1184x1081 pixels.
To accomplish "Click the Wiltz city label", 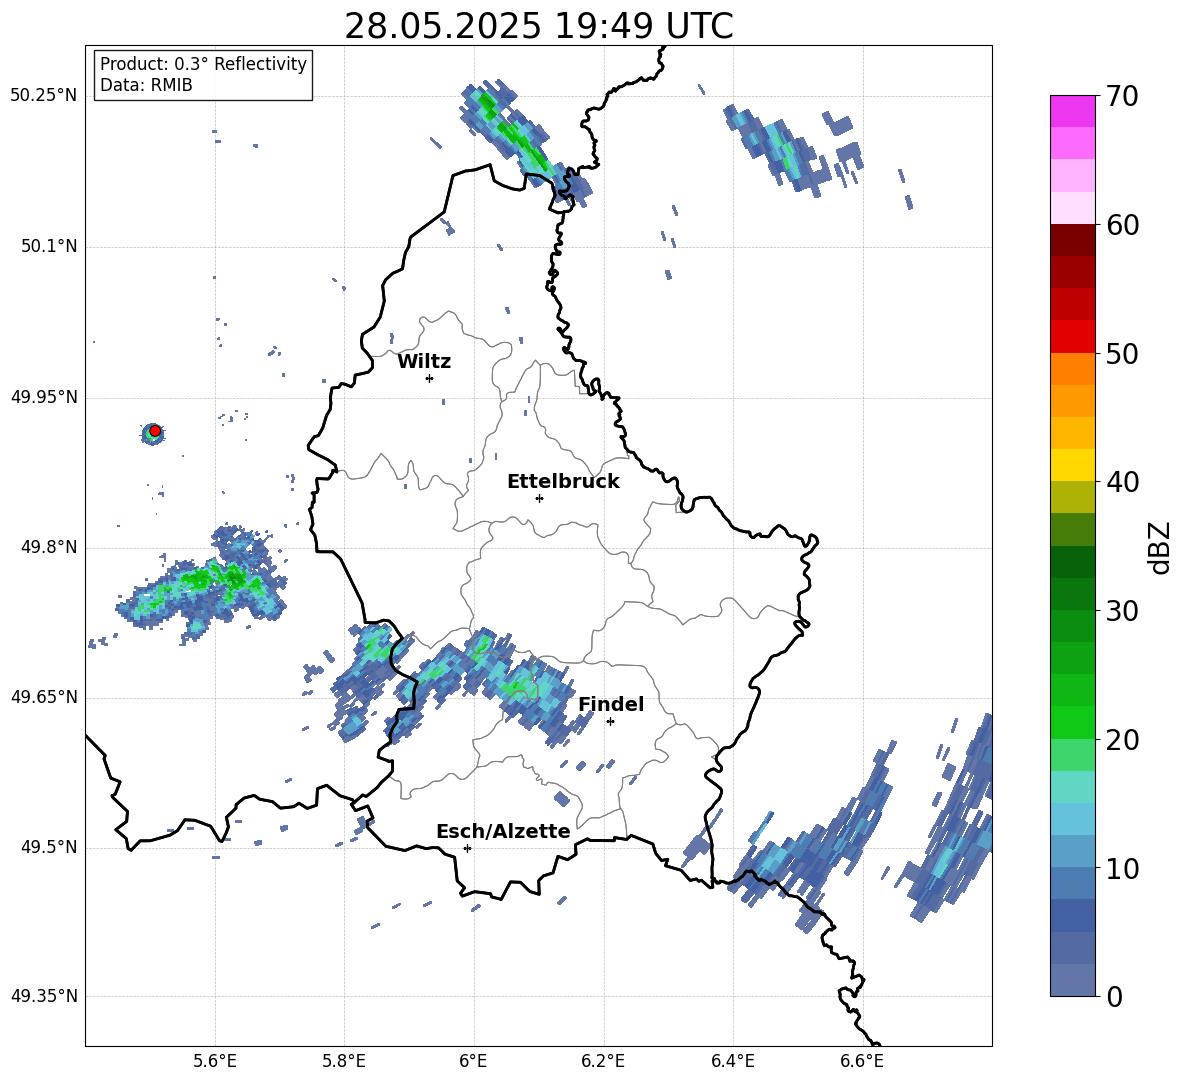I will 424,362.
